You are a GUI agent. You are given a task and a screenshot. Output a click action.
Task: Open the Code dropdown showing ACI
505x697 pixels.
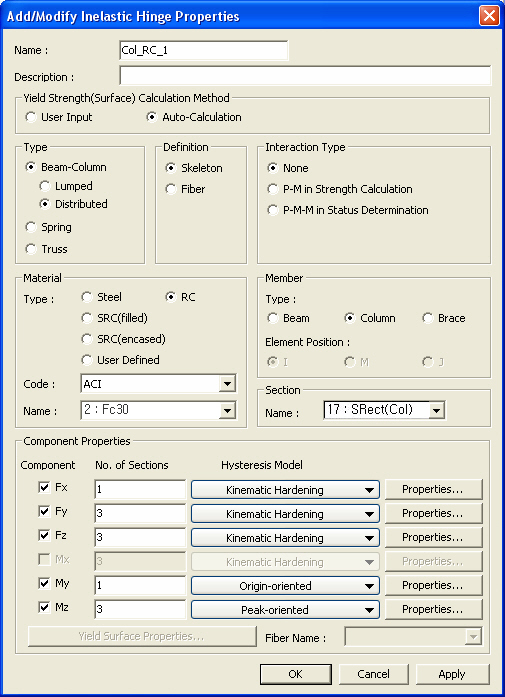[159, 384]
